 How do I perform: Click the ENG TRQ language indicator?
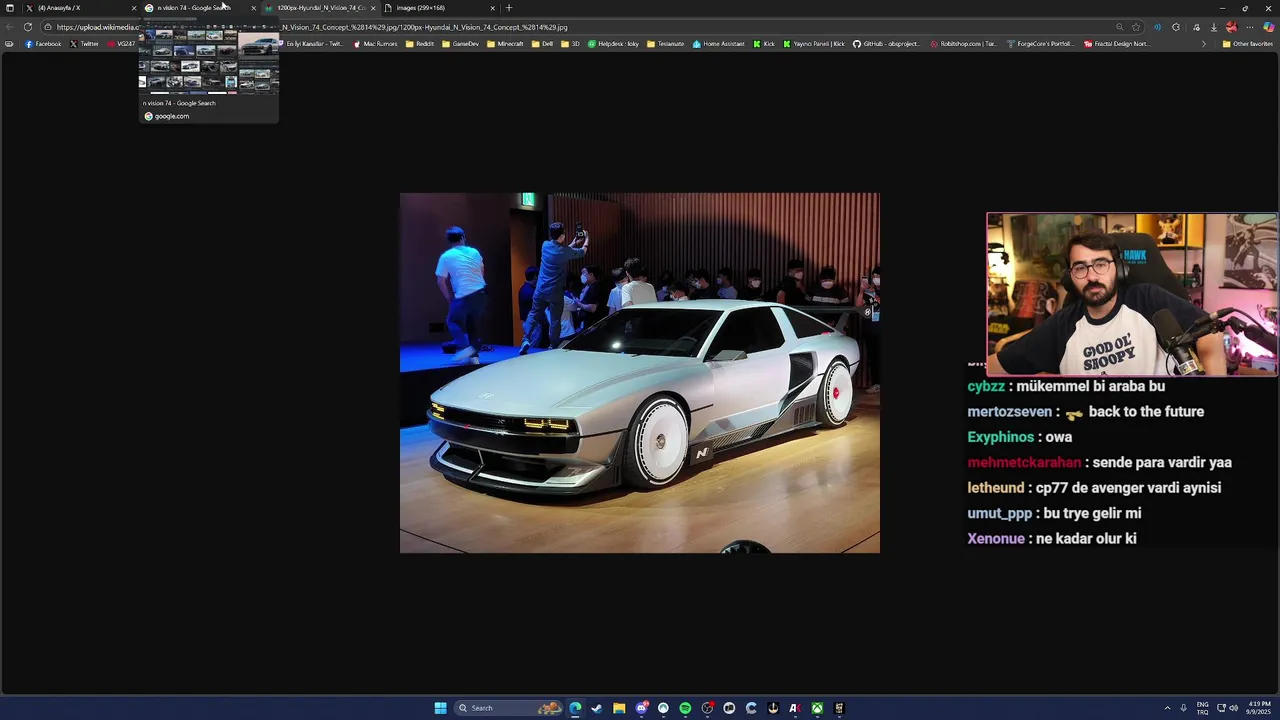click(1202, 708)
